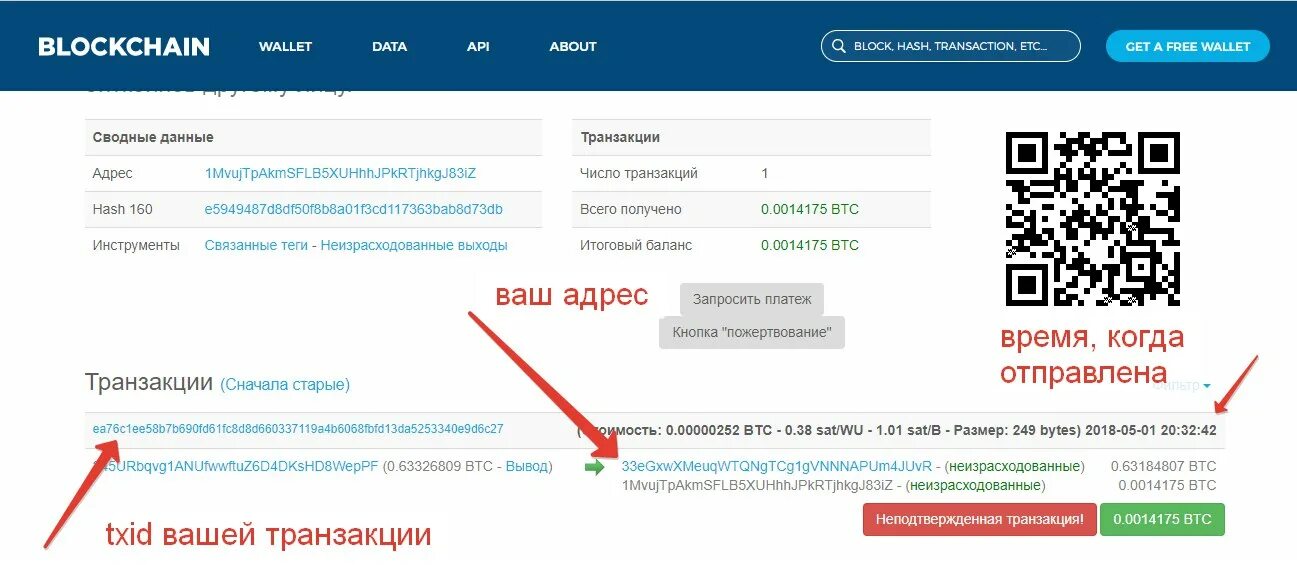
Task: Open the ABOUT menu item
Action: (573, 46)
